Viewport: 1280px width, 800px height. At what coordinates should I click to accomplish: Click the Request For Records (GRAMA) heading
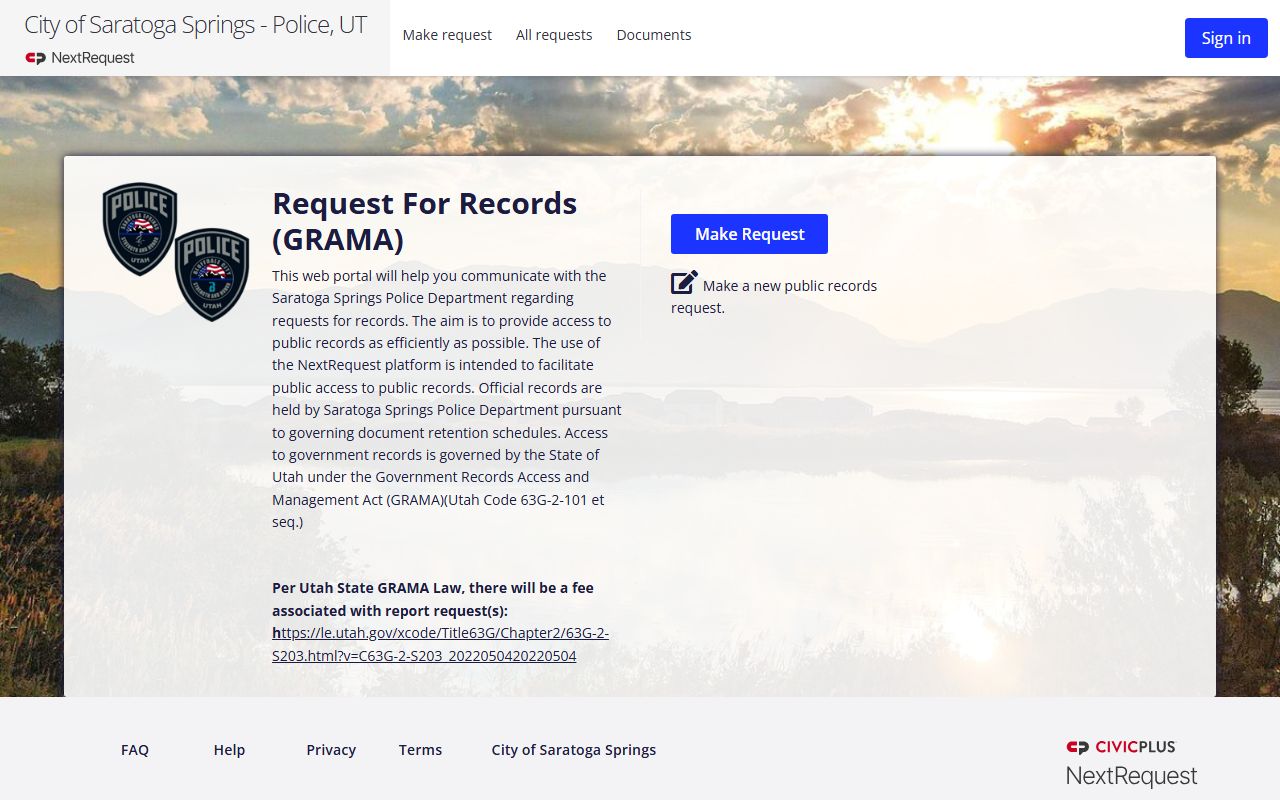point(425,221)
